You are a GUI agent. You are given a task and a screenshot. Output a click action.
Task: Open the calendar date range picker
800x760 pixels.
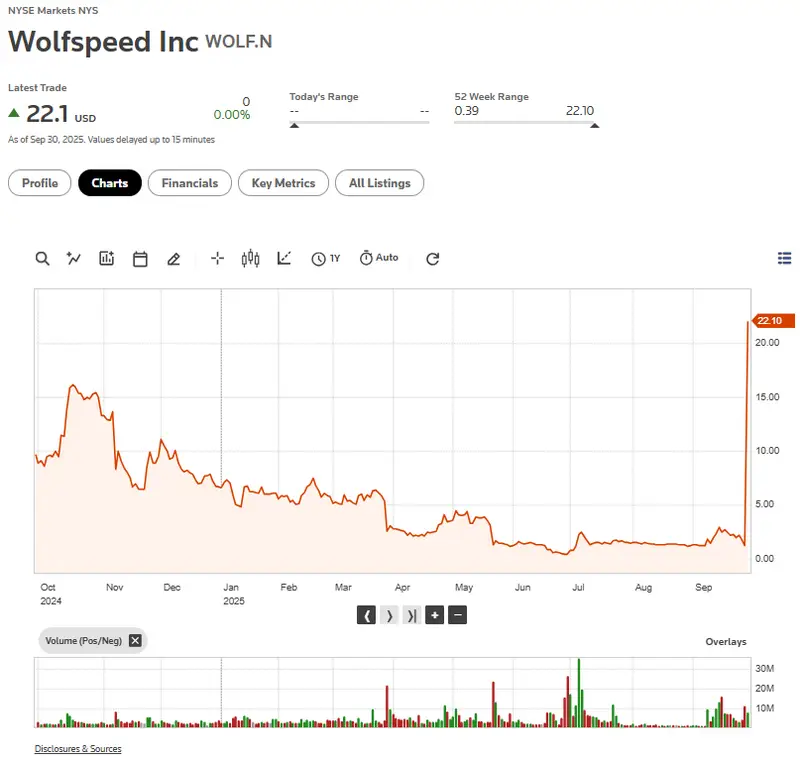[140, 258]
